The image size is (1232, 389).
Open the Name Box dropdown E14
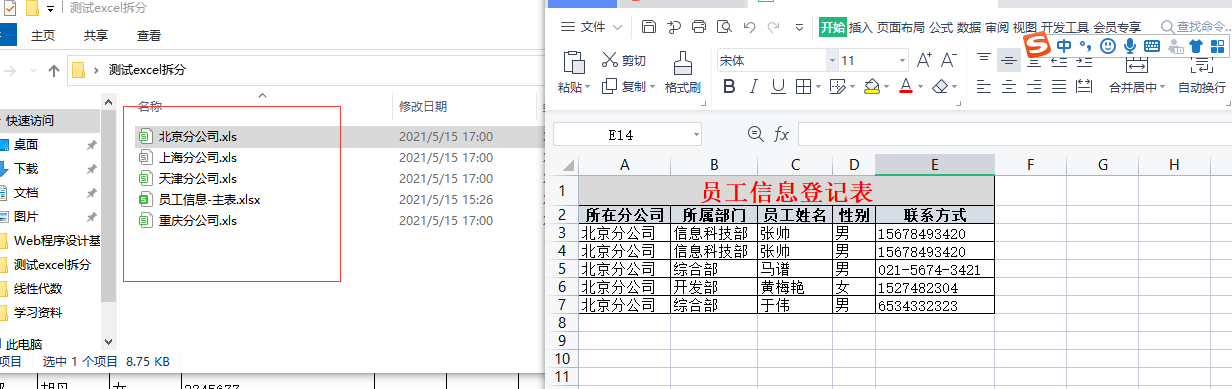(695, 134)
